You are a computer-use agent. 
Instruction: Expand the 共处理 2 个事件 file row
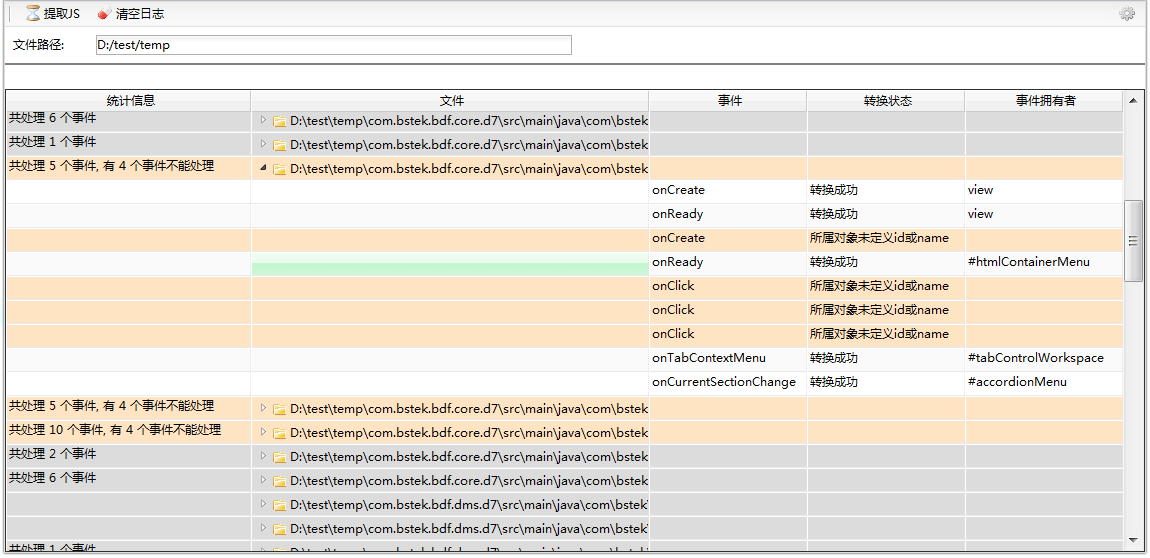coord(264,456)
